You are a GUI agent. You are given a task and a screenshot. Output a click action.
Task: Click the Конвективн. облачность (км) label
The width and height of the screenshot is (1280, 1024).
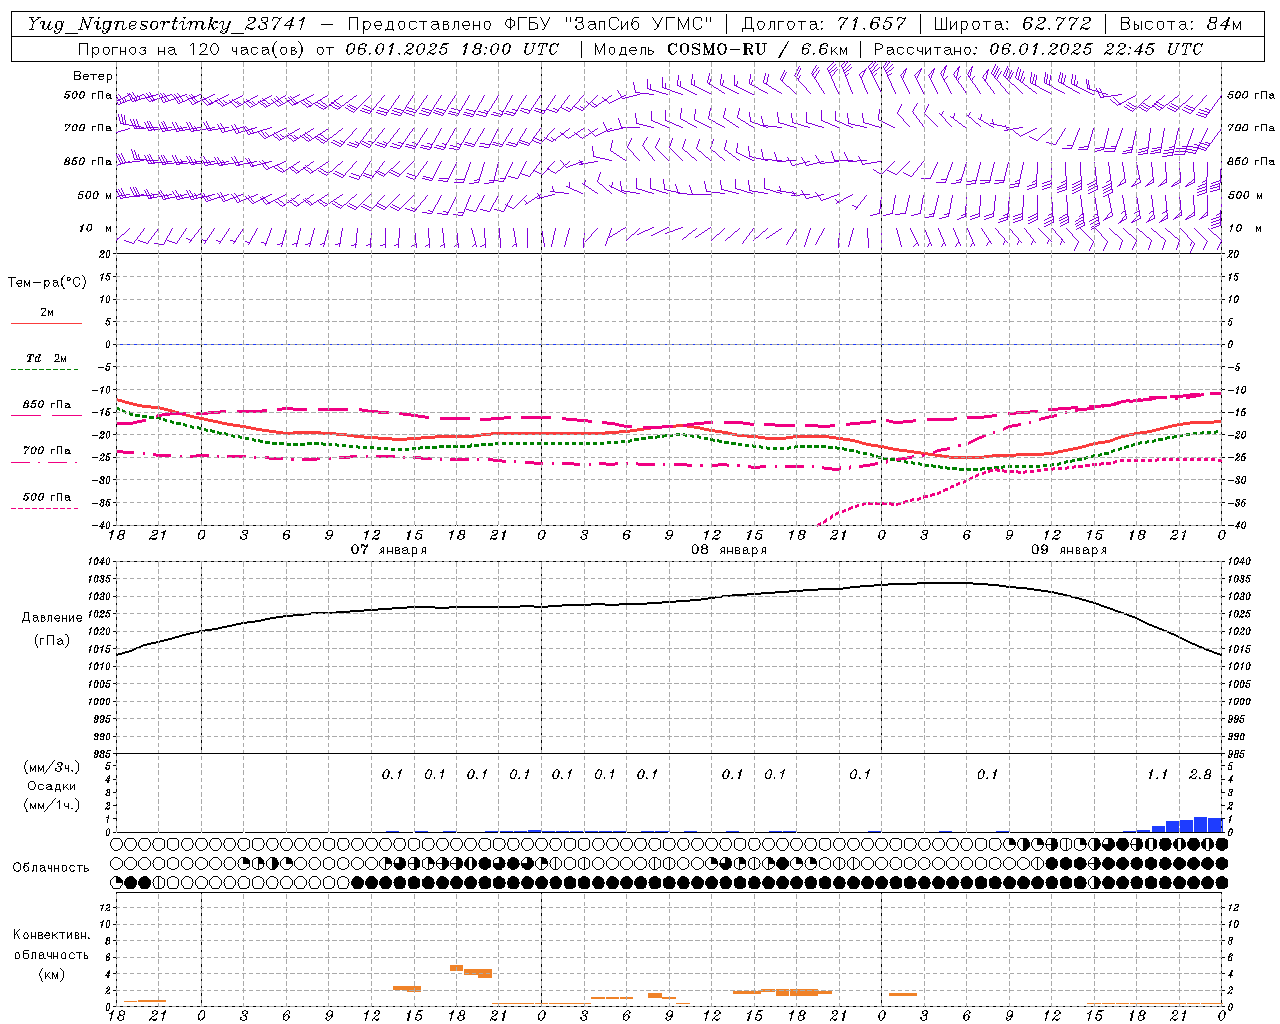(x=51, y=954)
